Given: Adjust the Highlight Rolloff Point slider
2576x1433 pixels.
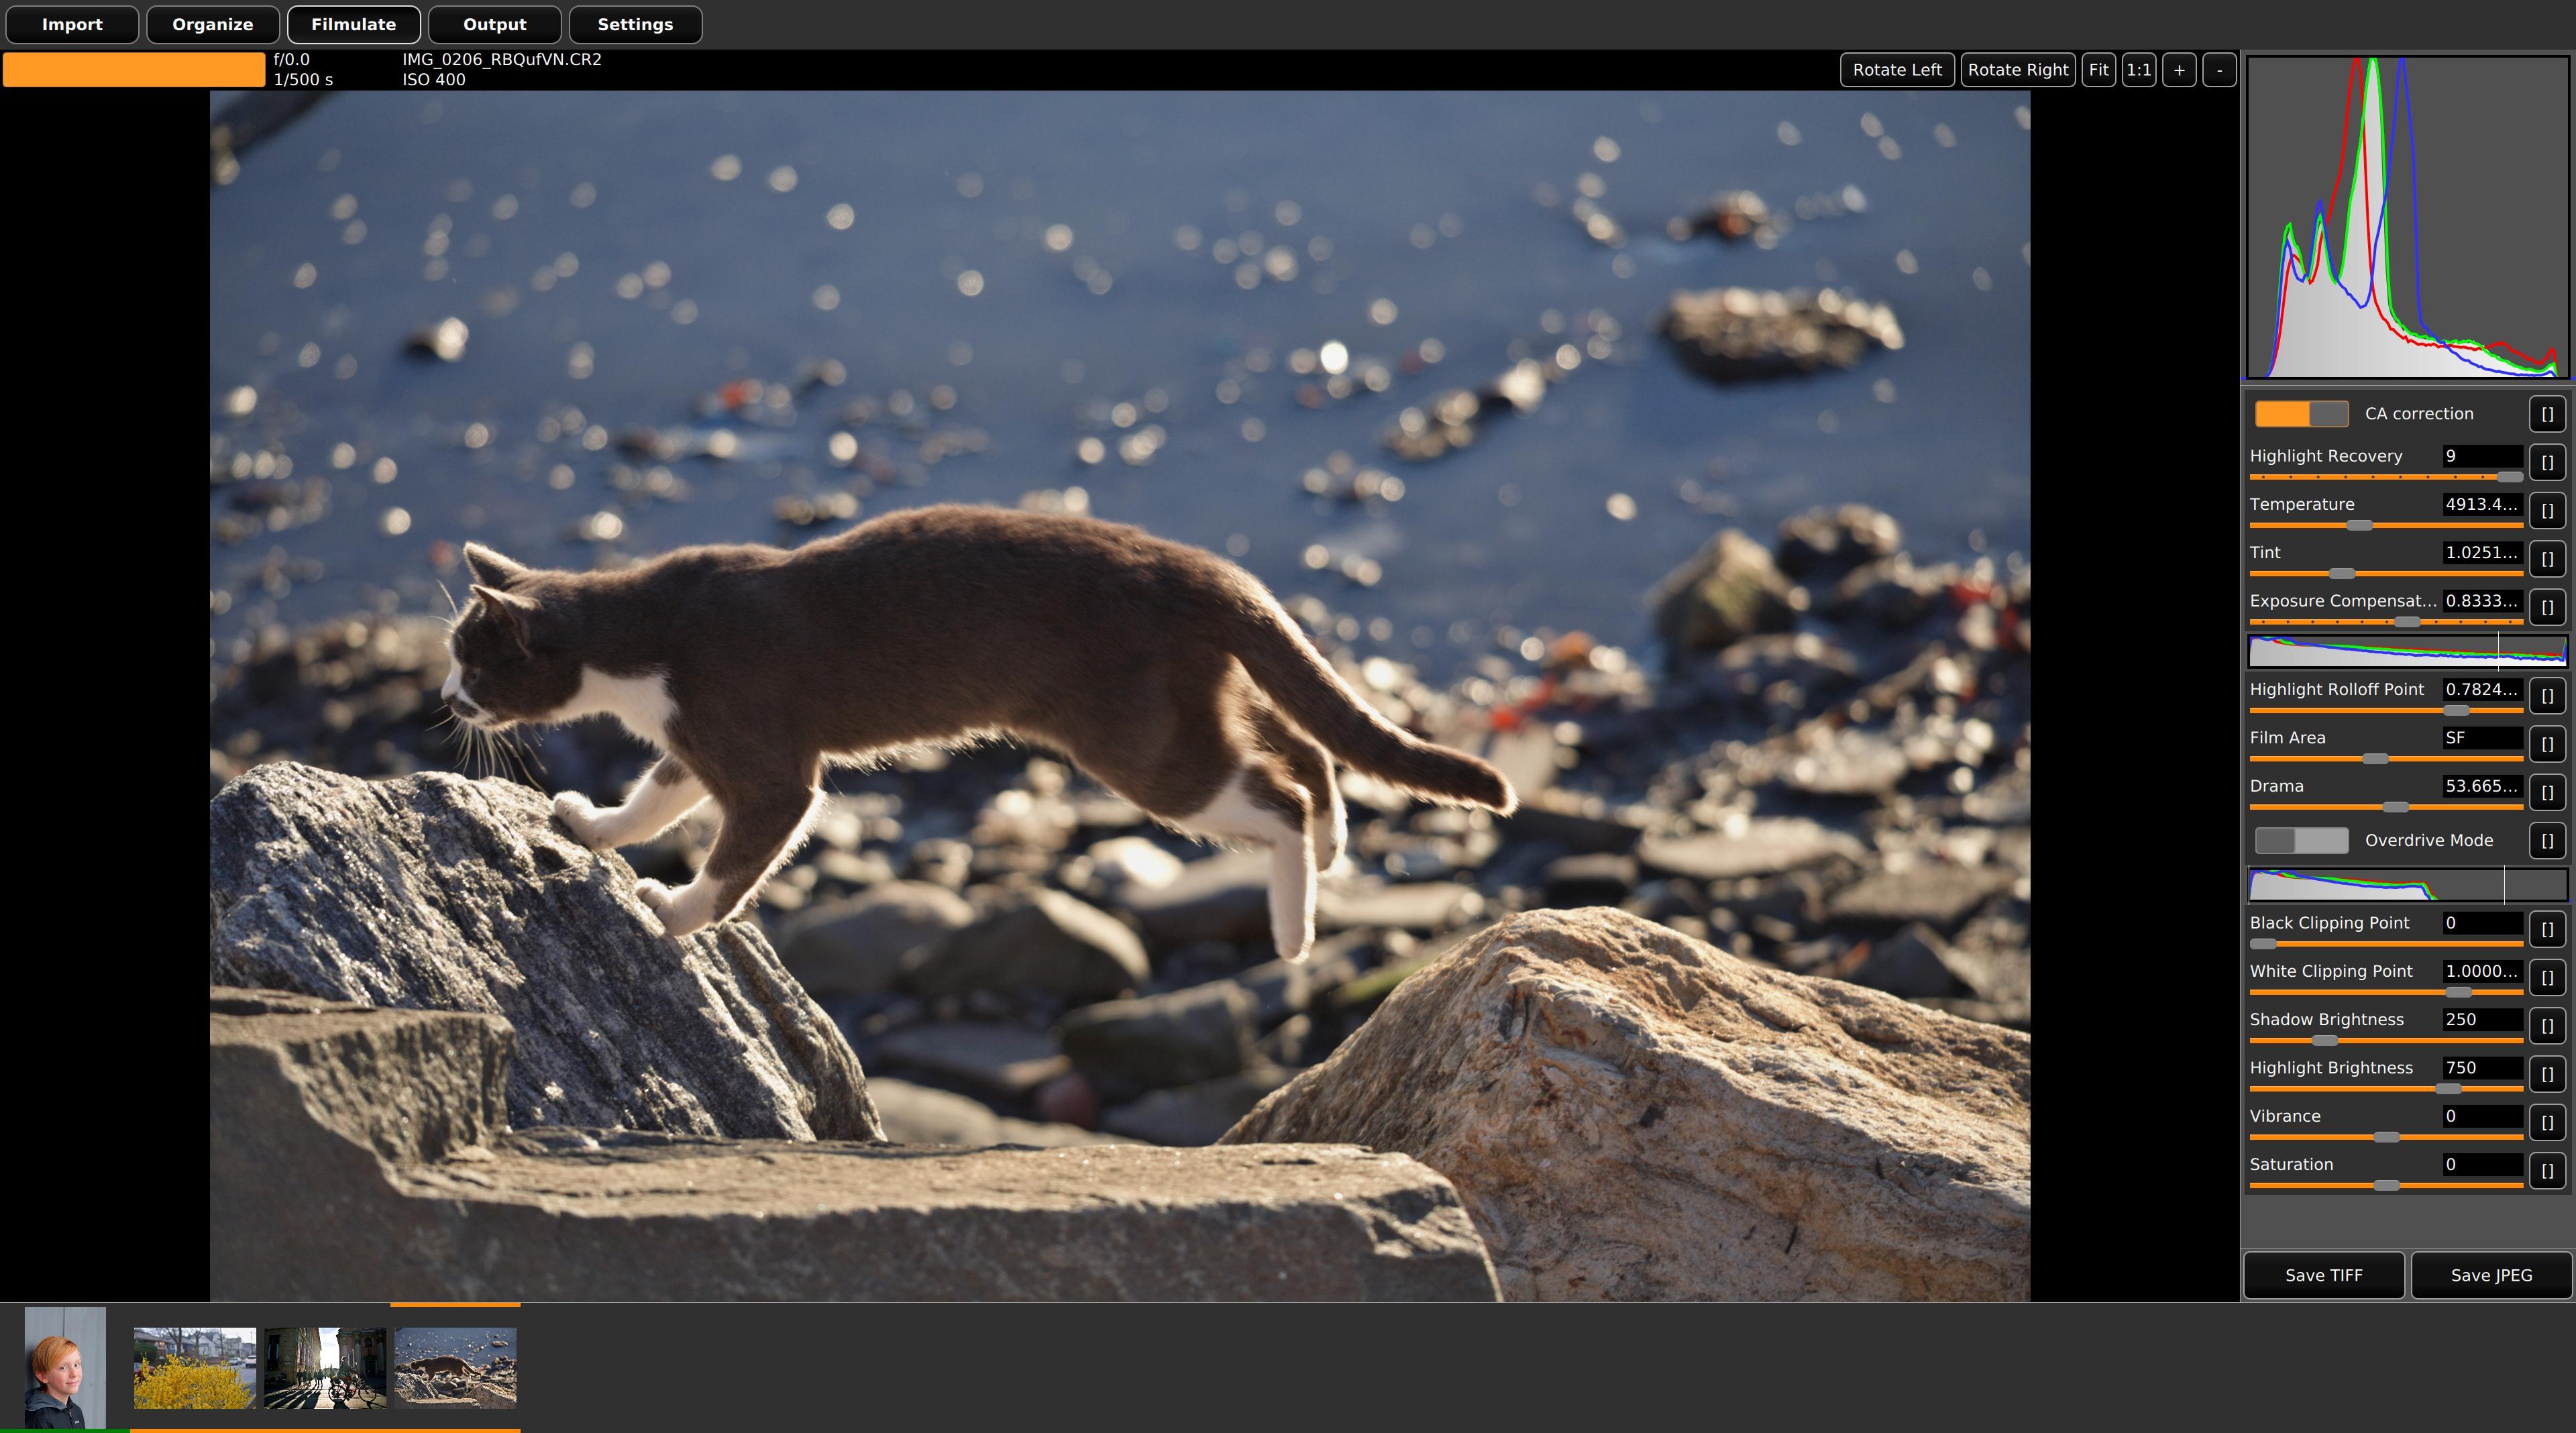Looking at the screenshot, I should 2386,710.
